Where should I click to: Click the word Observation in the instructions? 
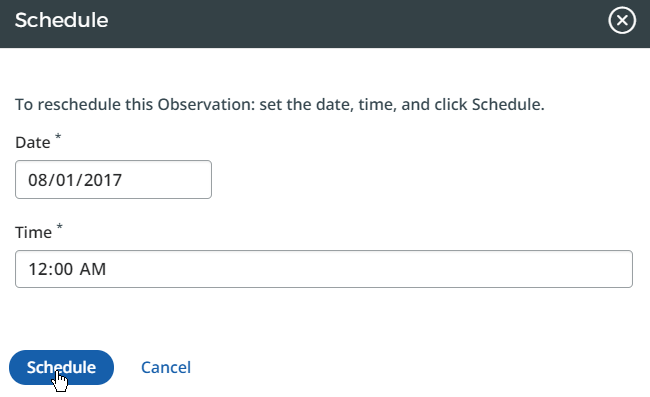click(x=206, y=104)
